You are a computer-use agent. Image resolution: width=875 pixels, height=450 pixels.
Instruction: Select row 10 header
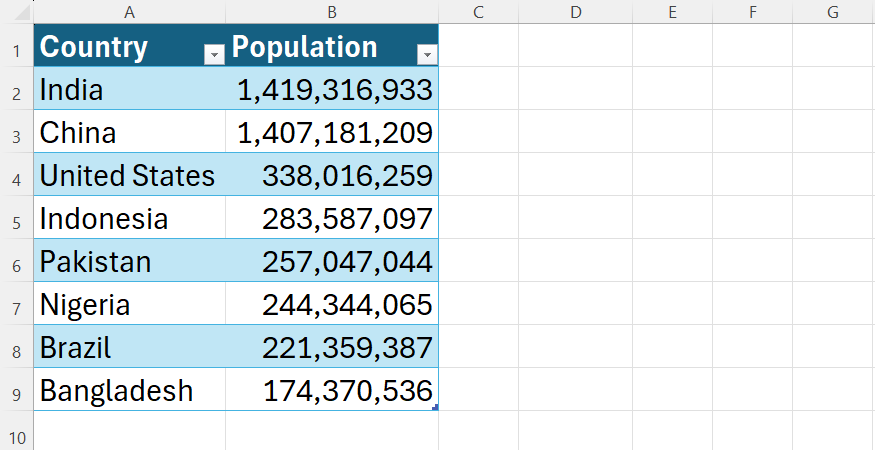[17, 430]
